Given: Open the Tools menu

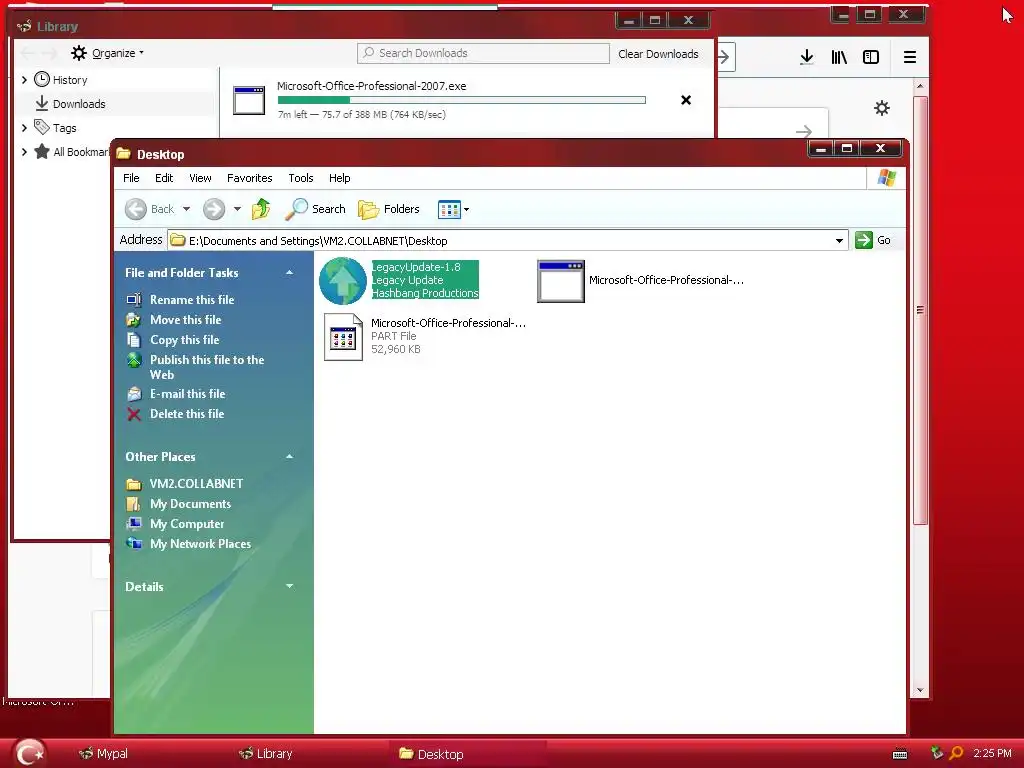Looking at the screenshot, I should tap(300, 178).
